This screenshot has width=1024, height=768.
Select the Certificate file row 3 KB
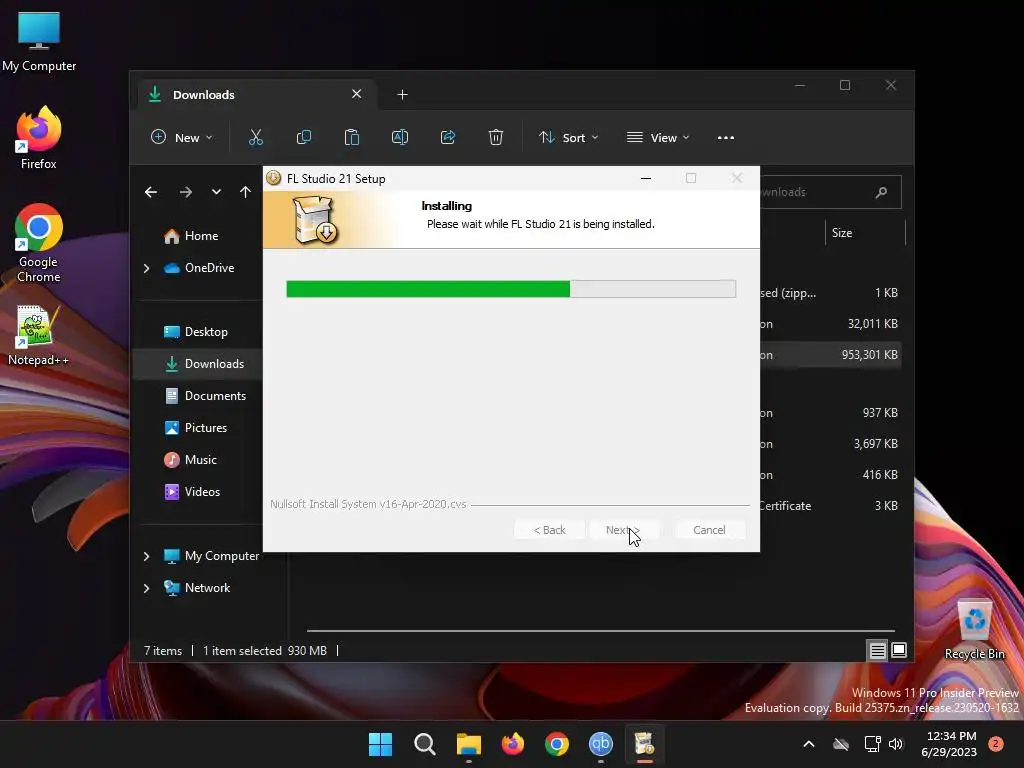coord(829,506)
